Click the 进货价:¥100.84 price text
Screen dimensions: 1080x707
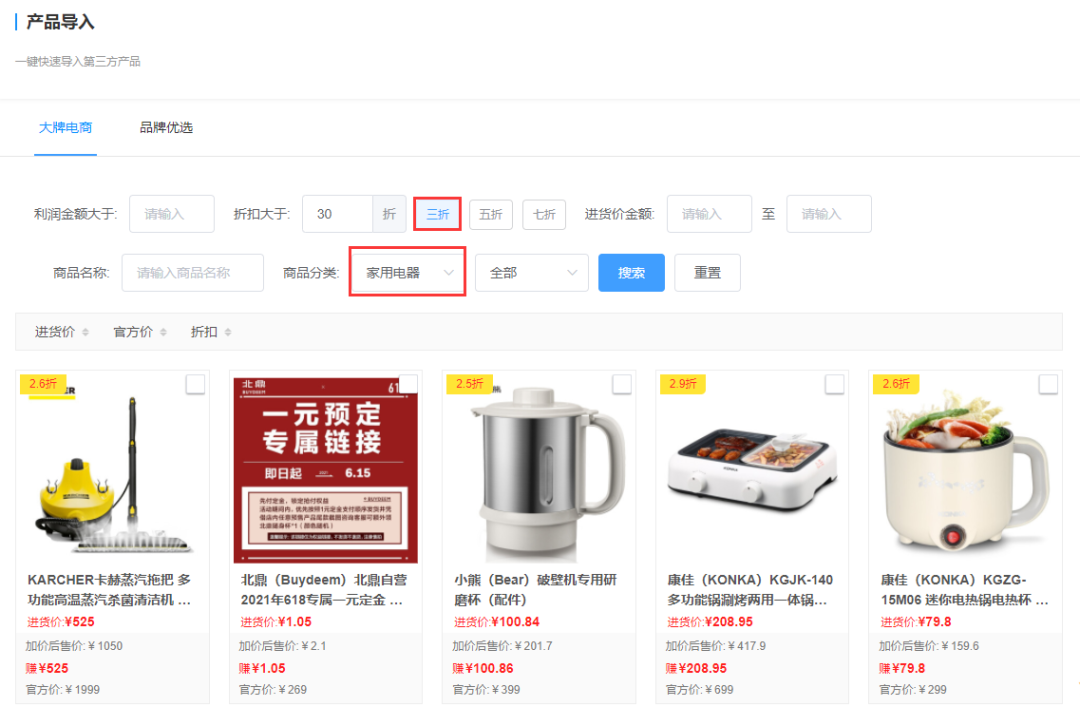(497, 622)
